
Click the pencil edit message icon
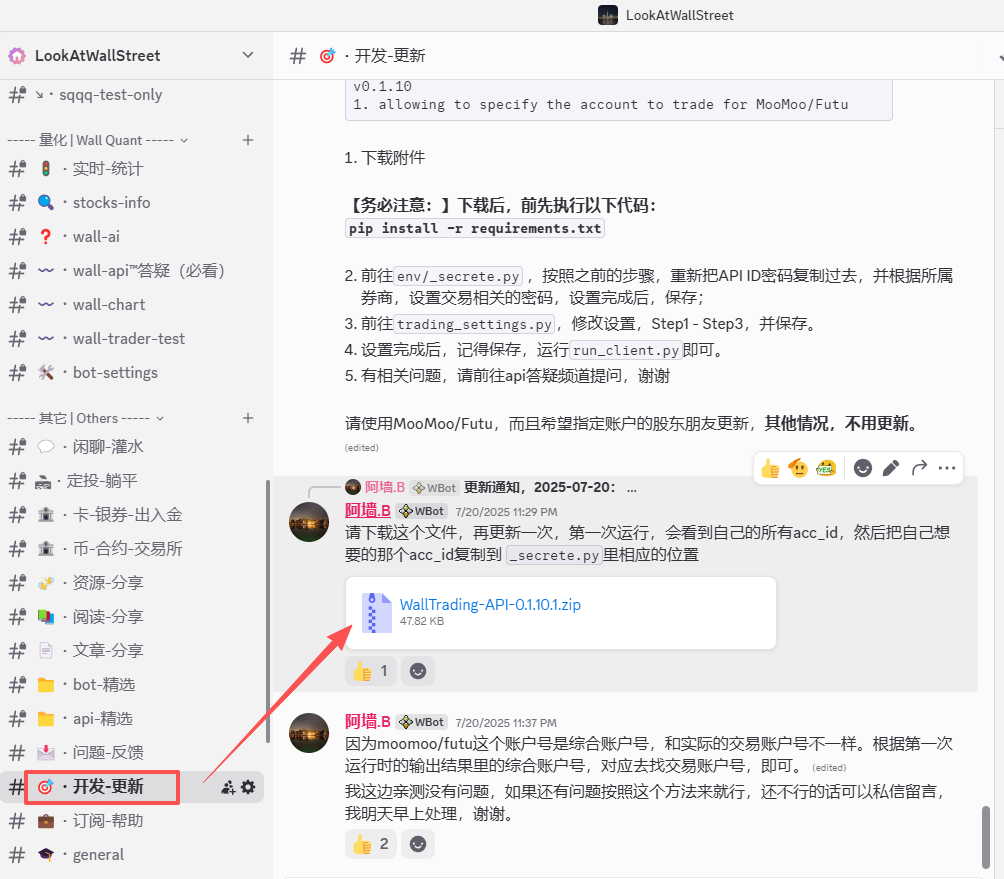pyautogui.click(x=891, y=468)
